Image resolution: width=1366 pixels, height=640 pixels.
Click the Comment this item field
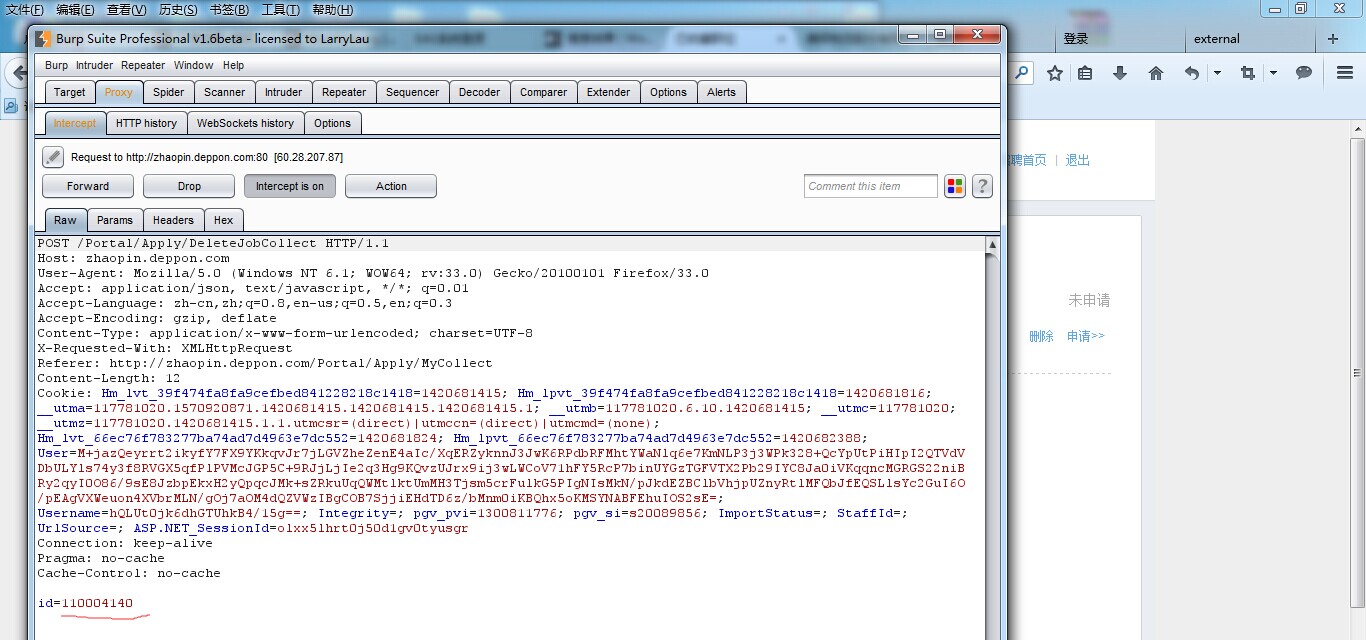point(871,186)
